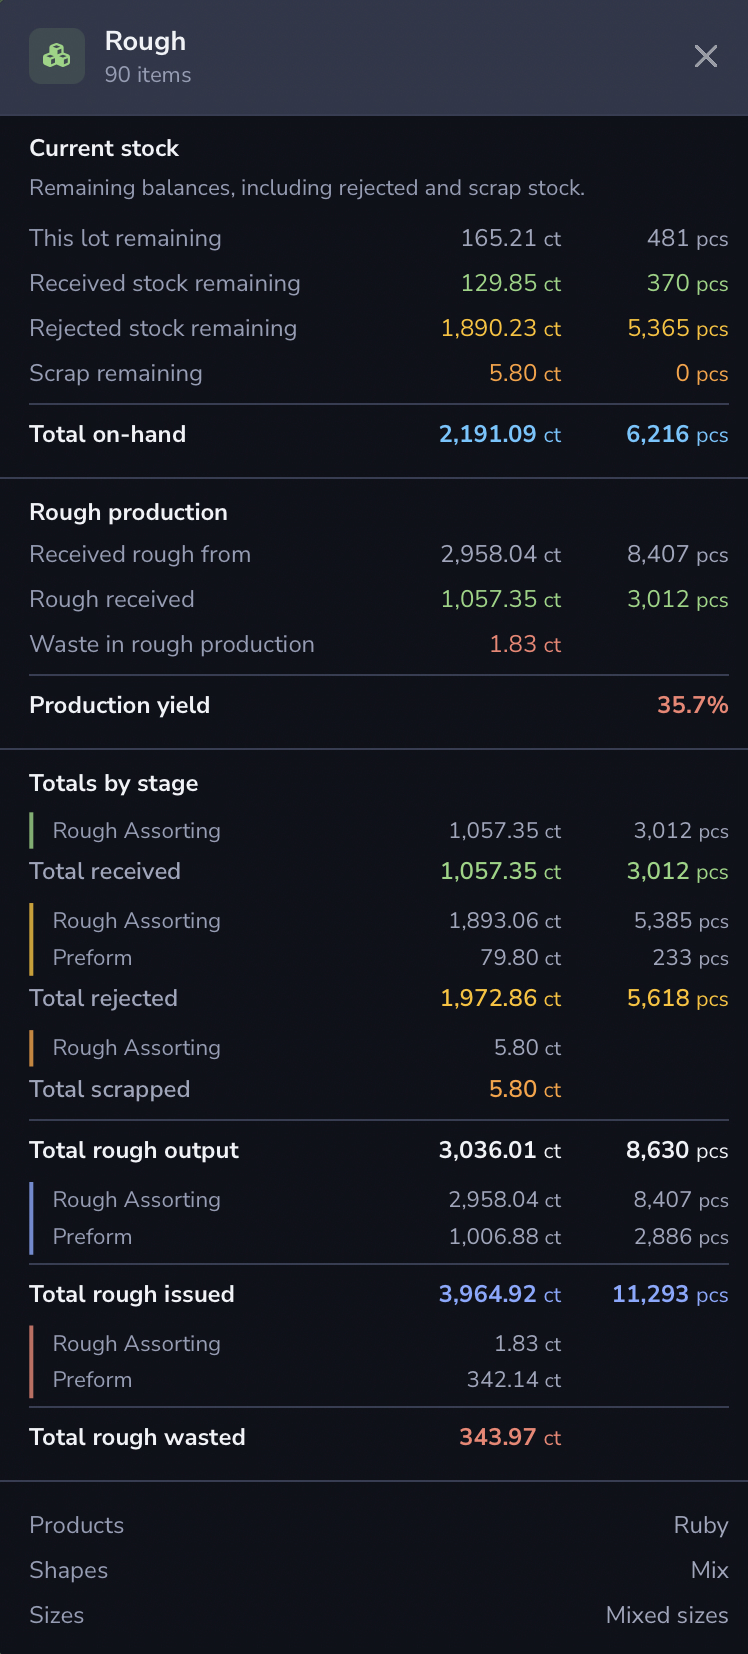The image size is (748, 1654).
Task: Click Total received label
Action: [x=105, y=871]
